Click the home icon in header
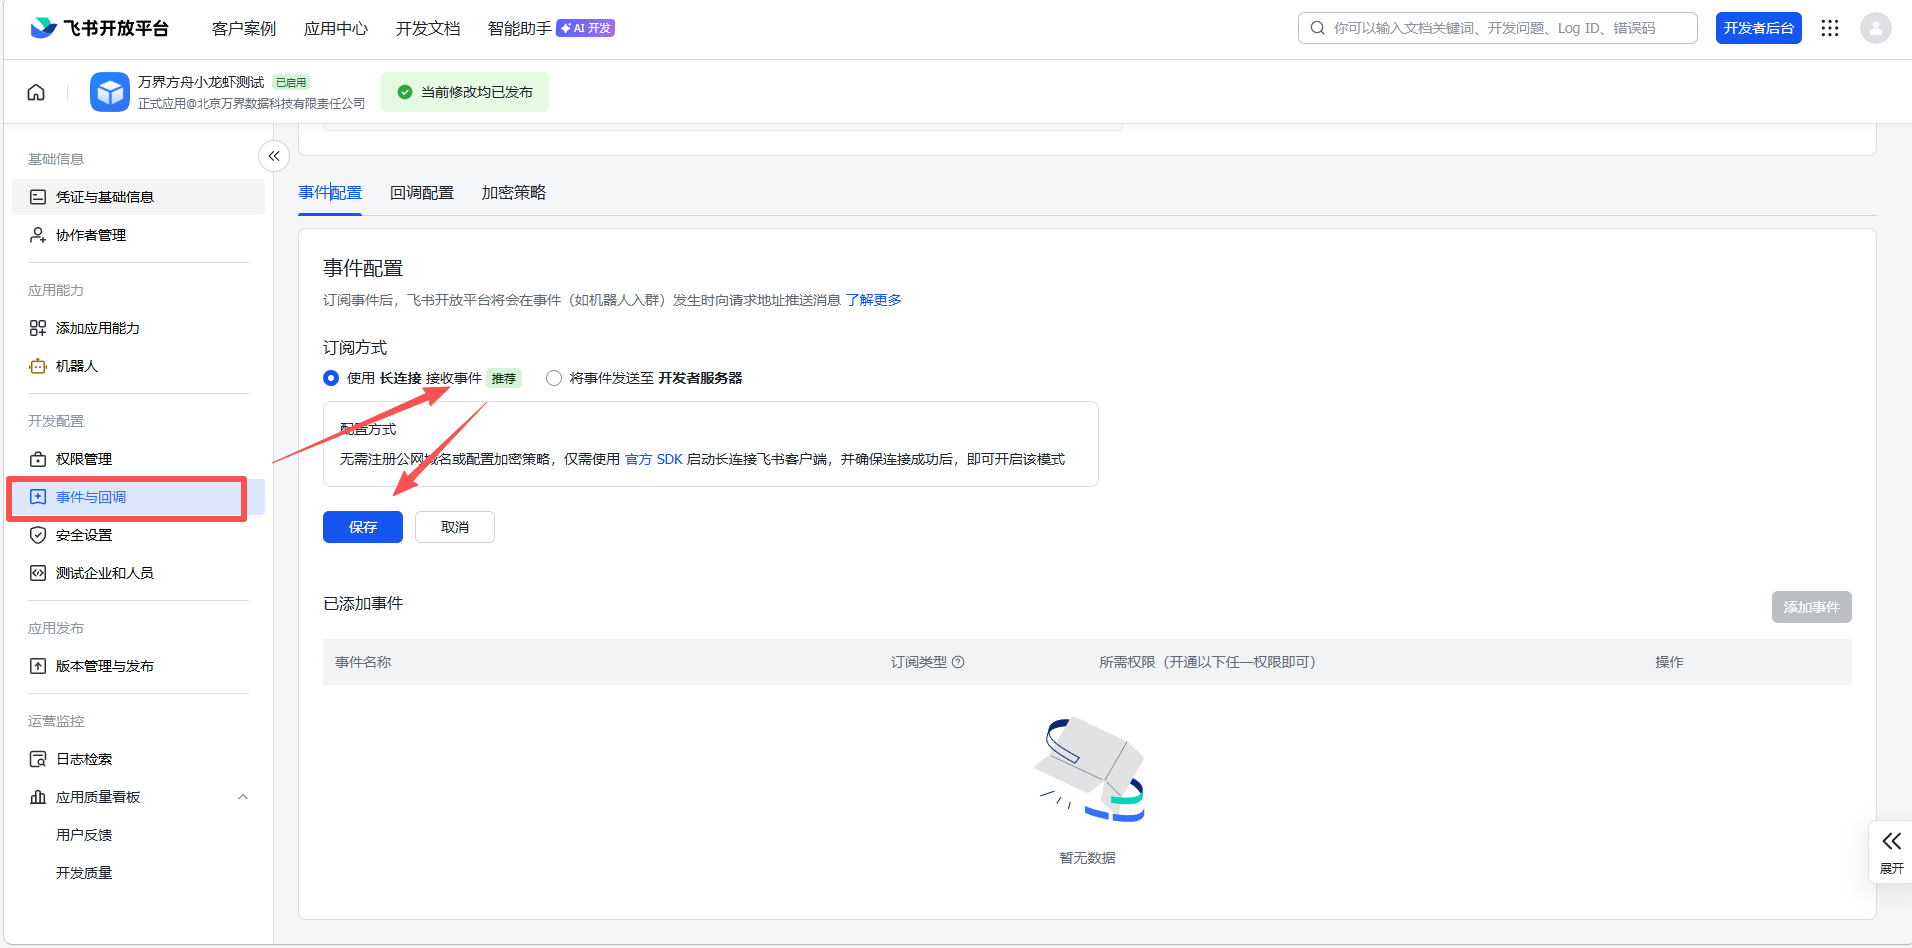The width and height of the screenshot is (1912, 948). click(36, 92)
